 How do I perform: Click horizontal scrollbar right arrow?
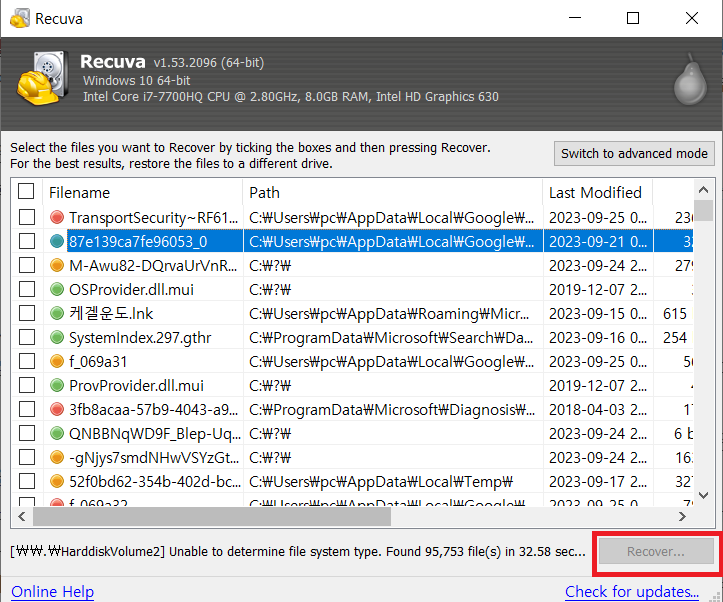click(682, 516)
